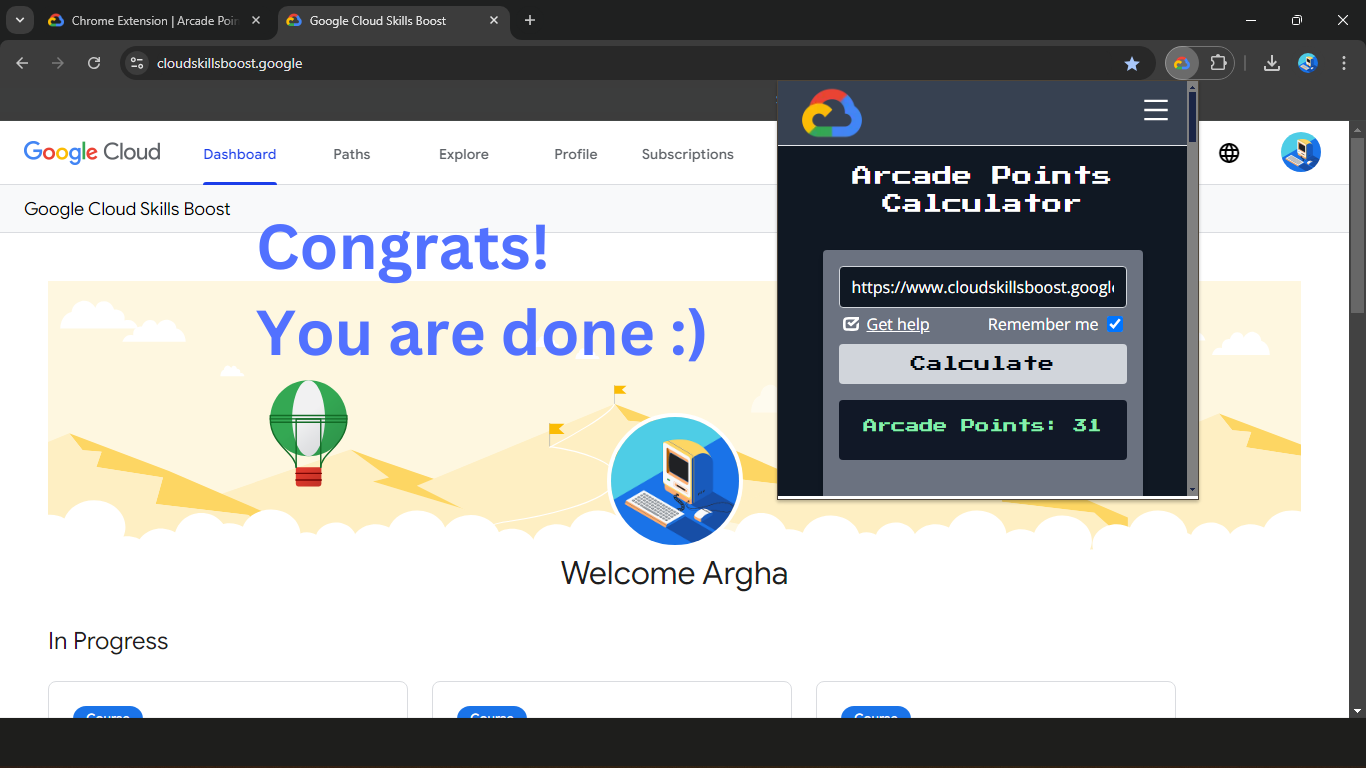Viewport: 1366px width, 768px height.
Task: Open a new browser tab
Action: [x=530, y=20]
